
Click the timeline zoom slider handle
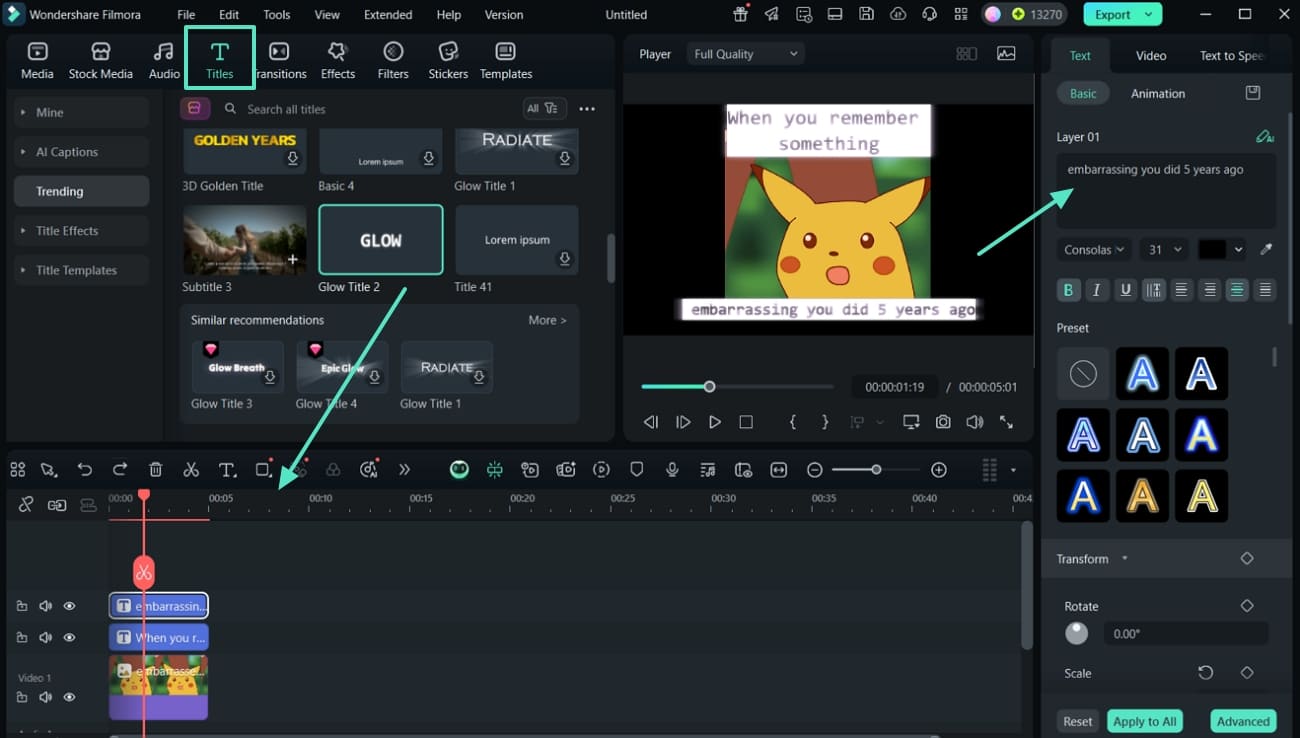click(876, 470)
